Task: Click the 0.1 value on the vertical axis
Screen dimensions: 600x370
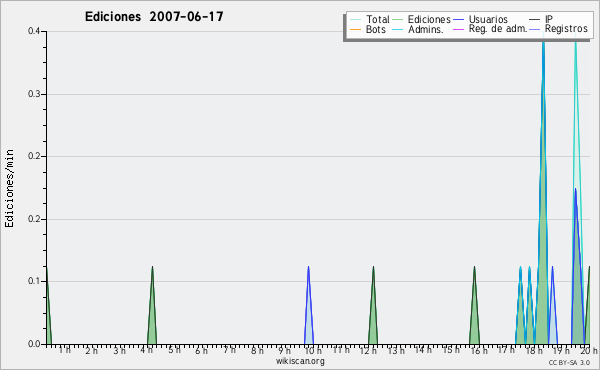Action: (x=34, y=281)
